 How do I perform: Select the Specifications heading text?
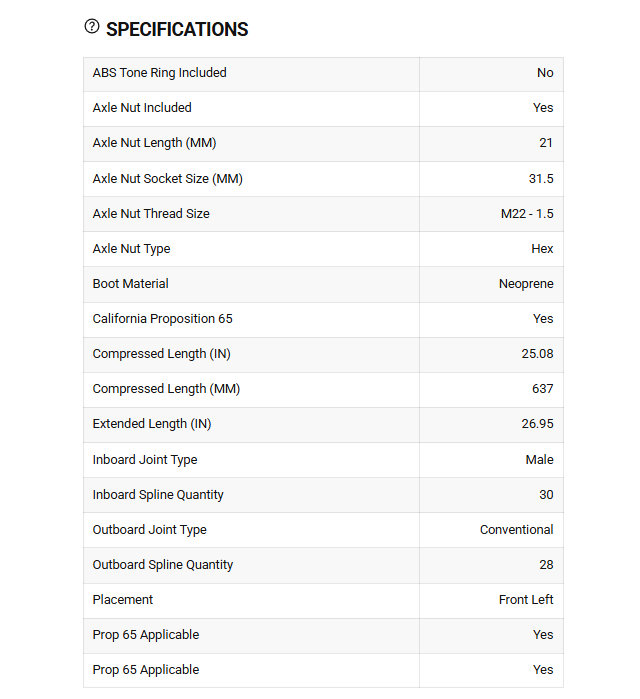(177, 29)
